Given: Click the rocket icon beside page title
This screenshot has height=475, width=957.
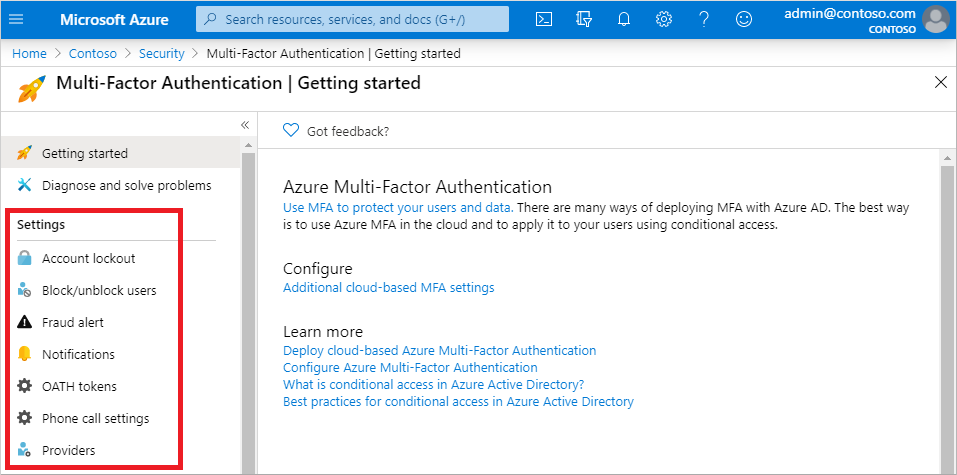Looking at the screenshot, I should point(32,89).
